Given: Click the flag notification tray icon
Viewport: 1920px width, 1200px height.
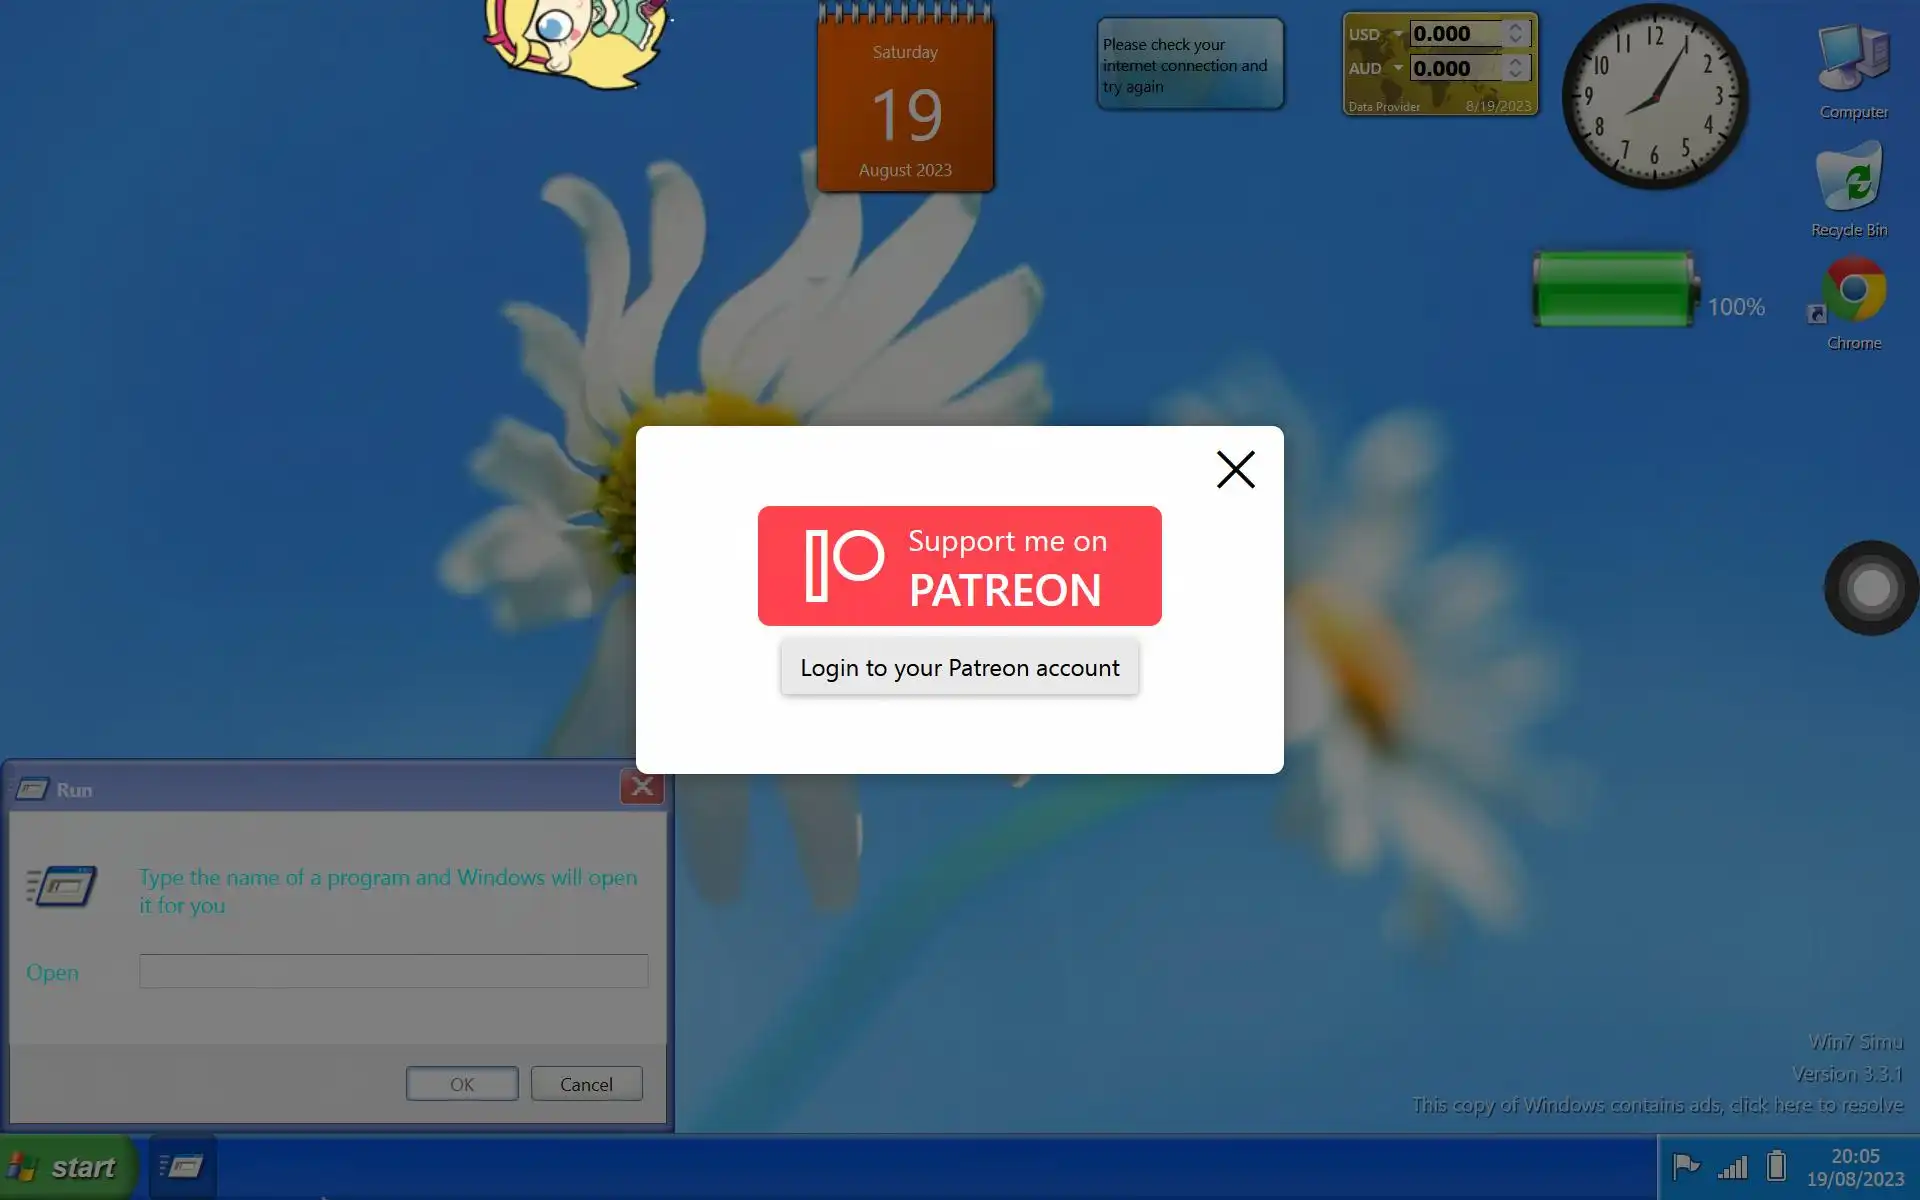Looking at the screenshot, I should coord(1686,1166).
